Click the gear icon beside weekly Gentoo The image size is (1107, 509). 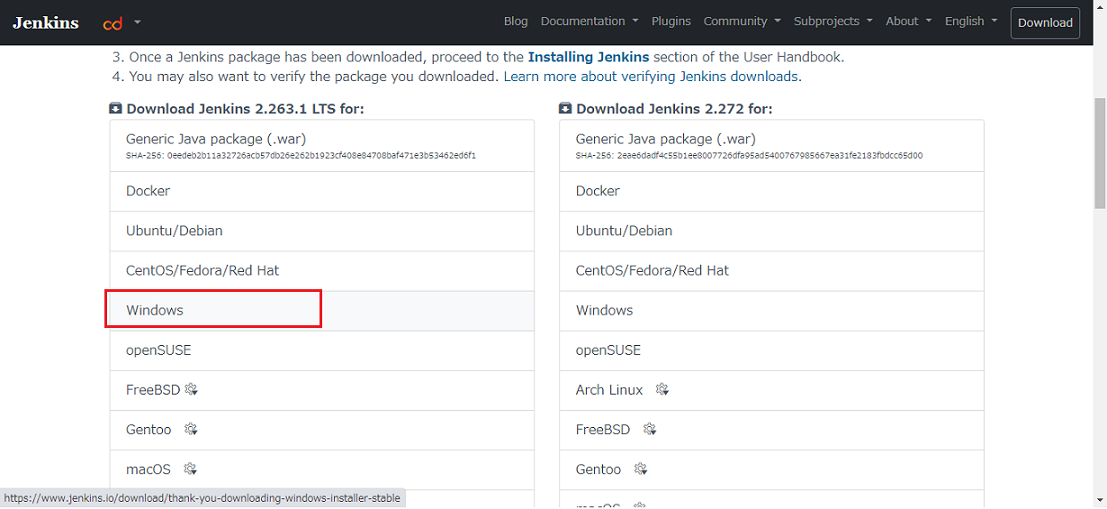point(641,469)
